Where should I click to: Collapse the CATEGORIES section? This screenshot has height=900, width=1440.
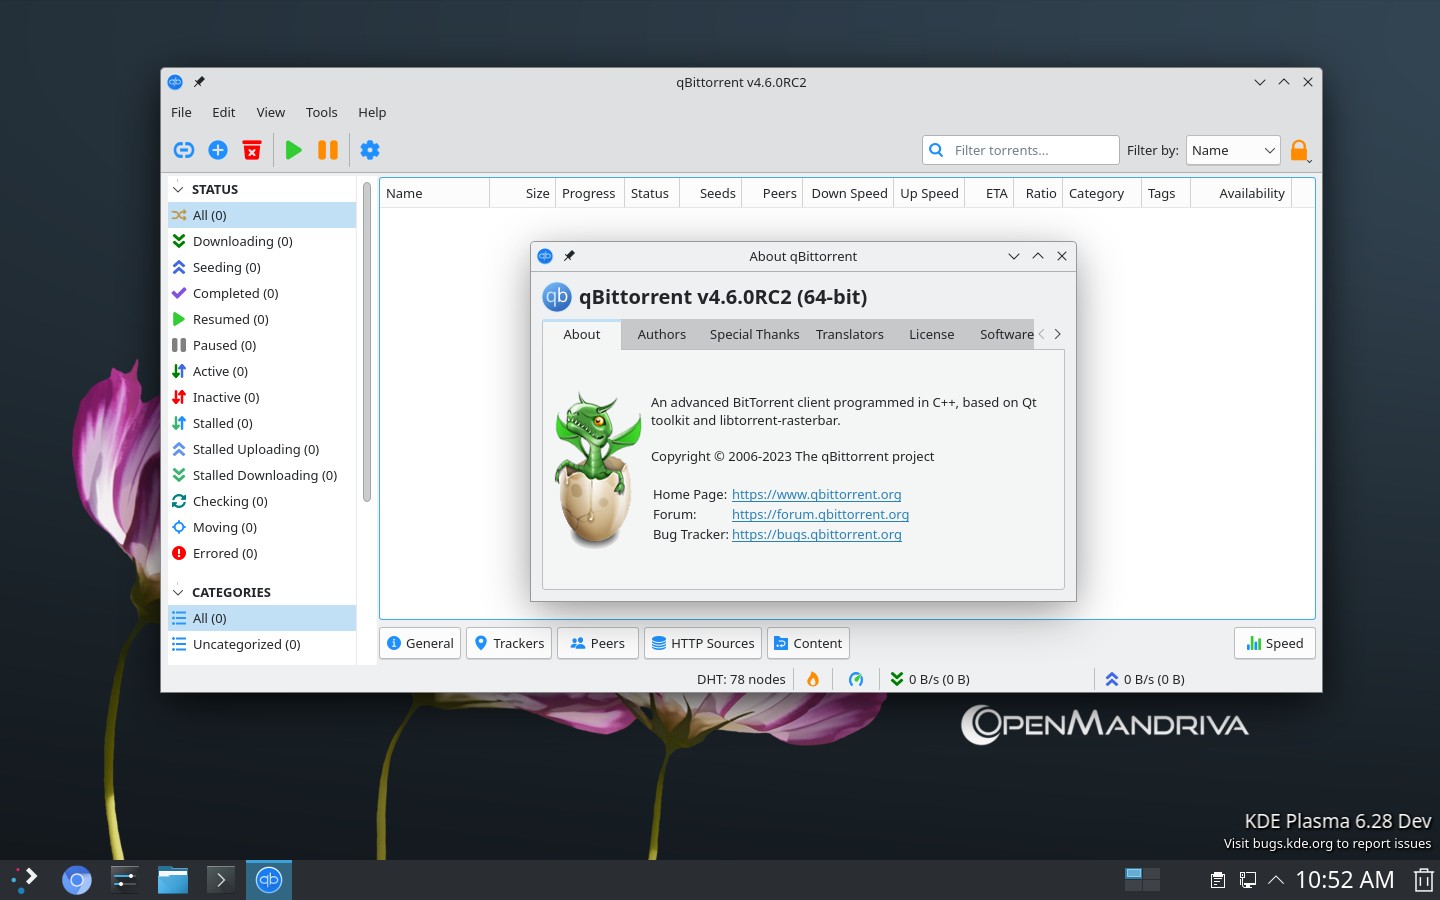pos(179,593)
